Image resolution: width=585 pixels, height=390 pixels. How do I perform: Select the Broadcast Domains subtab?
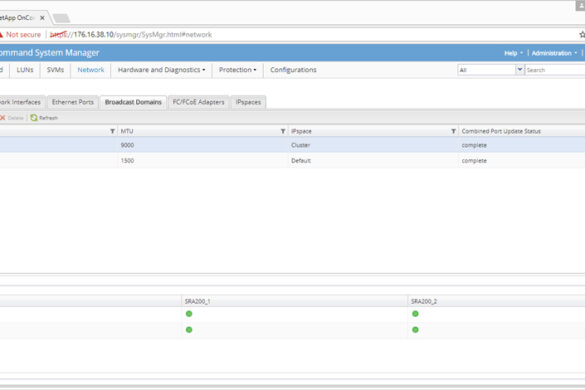133,102
